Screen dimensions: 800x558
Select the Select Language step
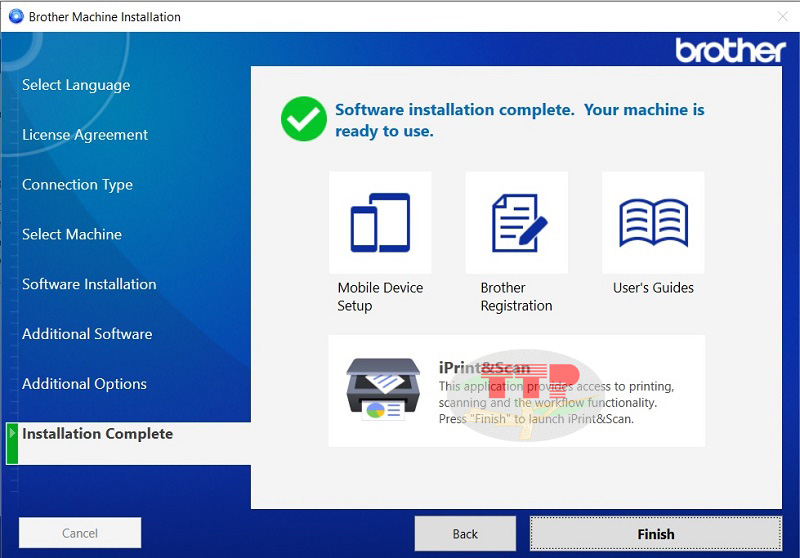(76, 85)
